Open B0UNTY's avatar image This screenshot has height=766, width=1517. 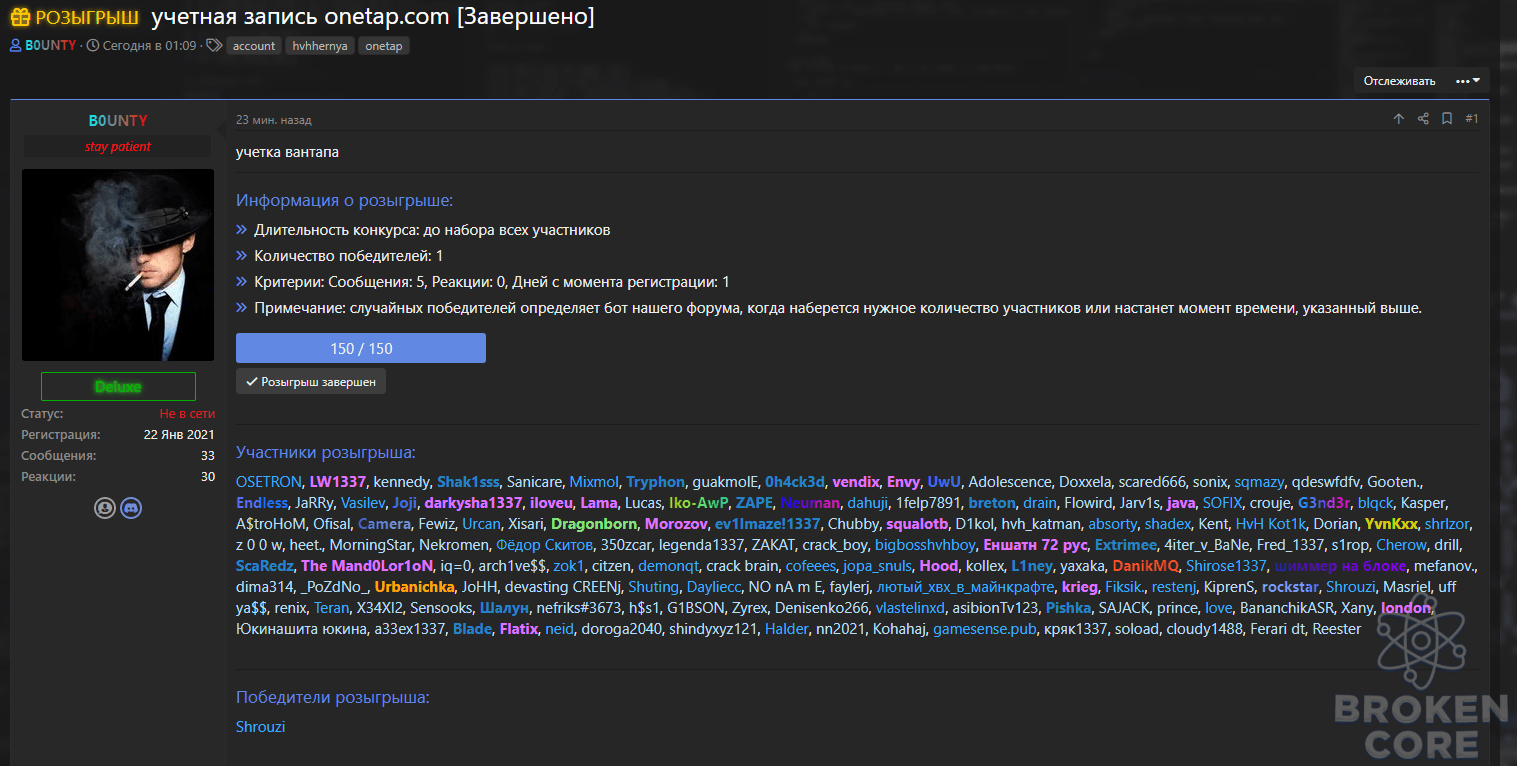coord(118,265)
